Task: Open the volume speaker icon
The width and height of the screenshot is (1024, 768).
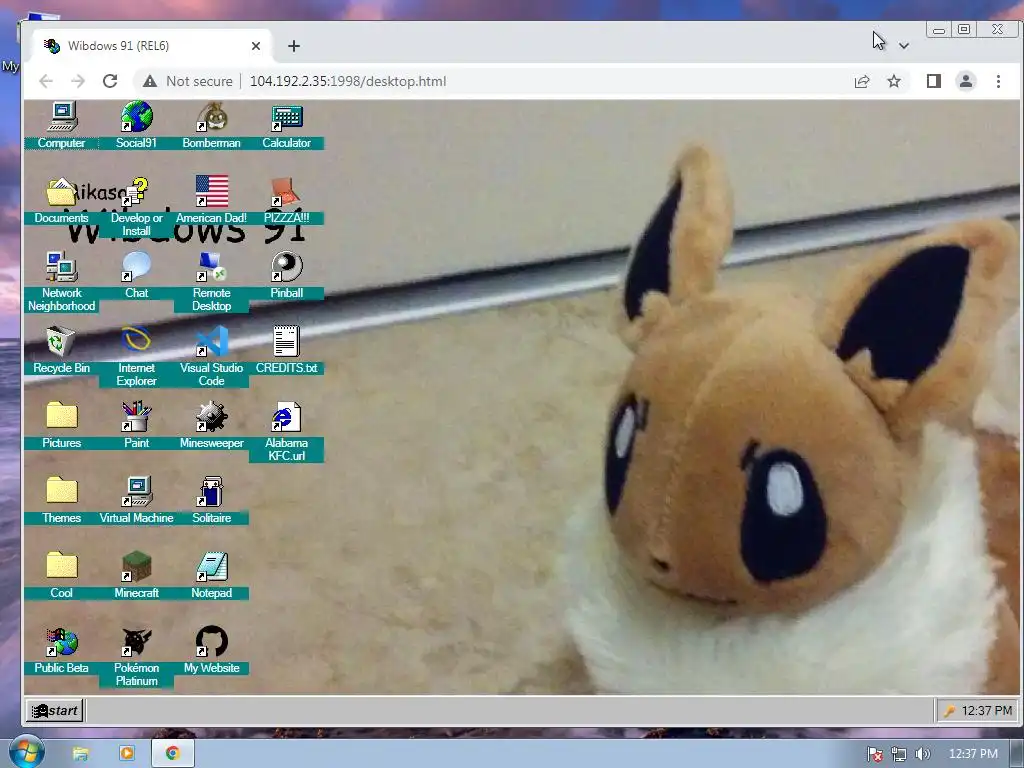Action: pos(922,754)
